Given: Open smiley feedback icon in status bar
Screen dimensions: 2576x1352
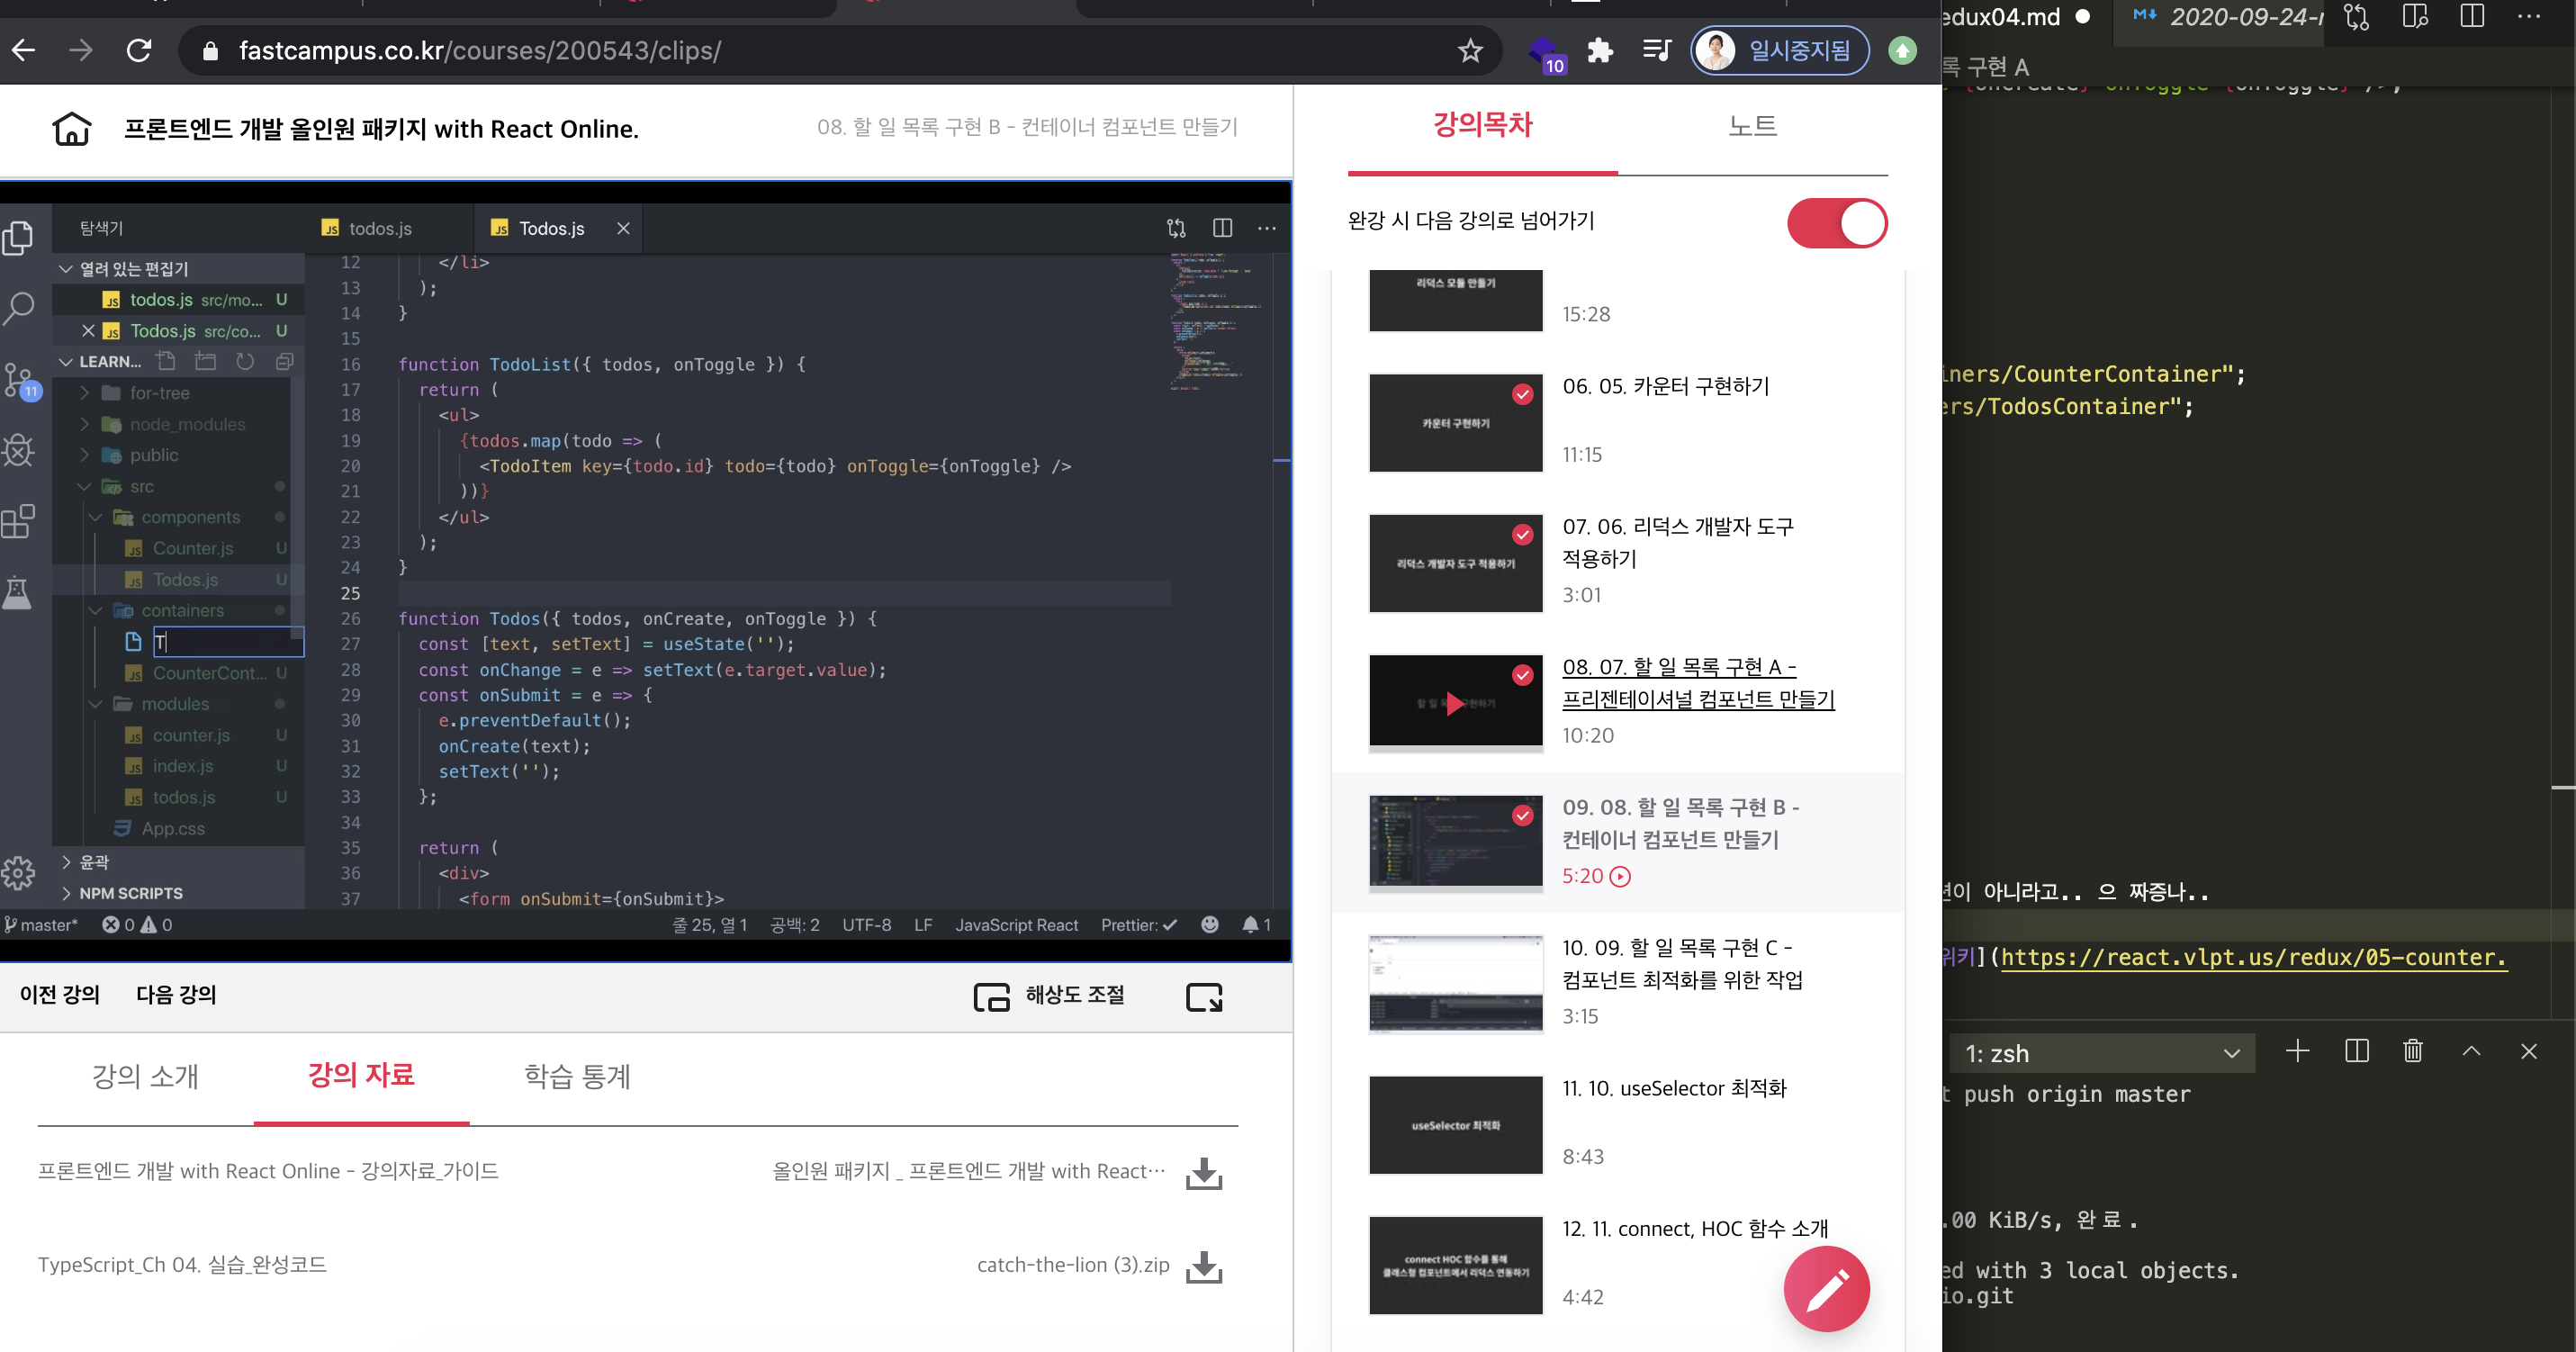Looking at the screenshot, I should pos(1209,924).
